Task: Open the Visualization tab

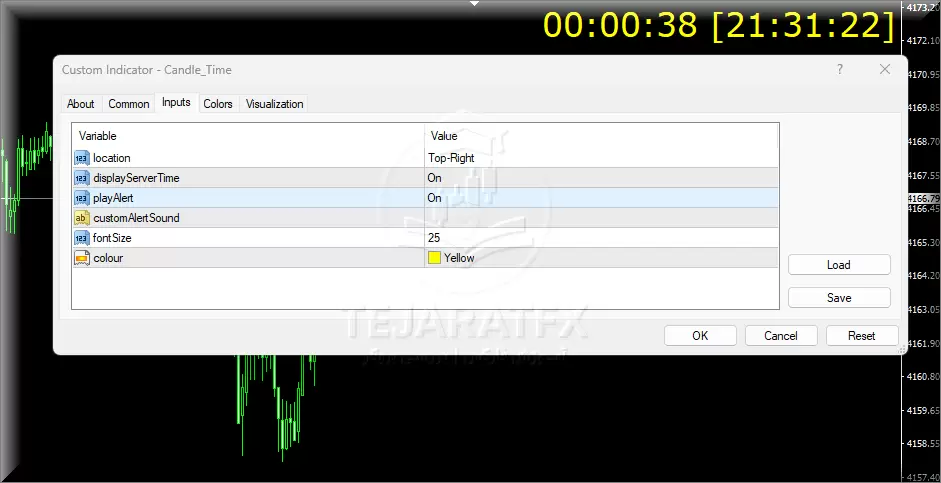Action: [274, 104]
